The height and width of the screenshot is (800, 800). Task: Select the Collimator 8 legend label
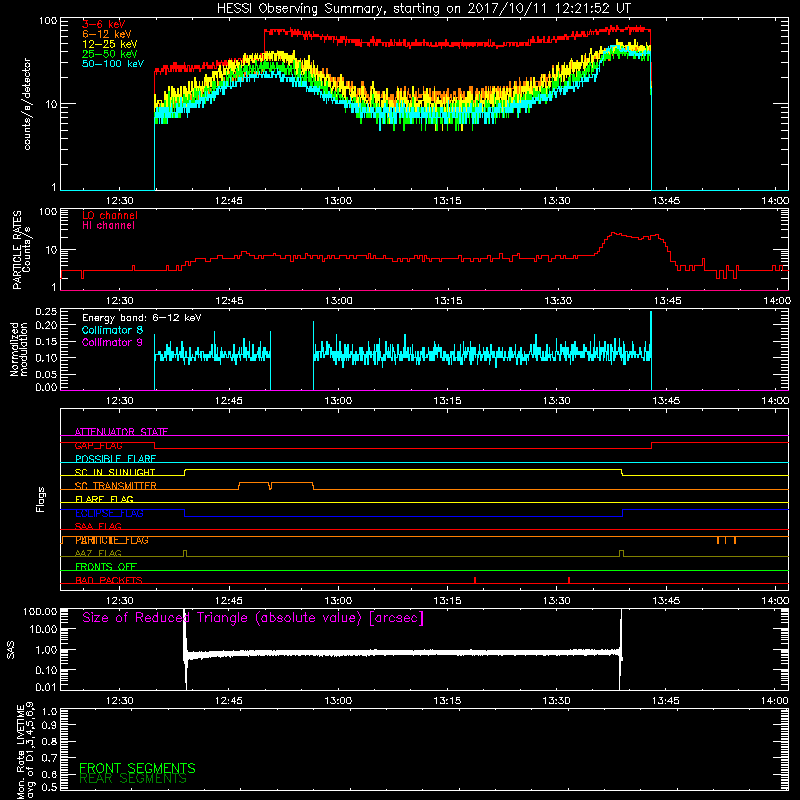[x=112, y=330]
